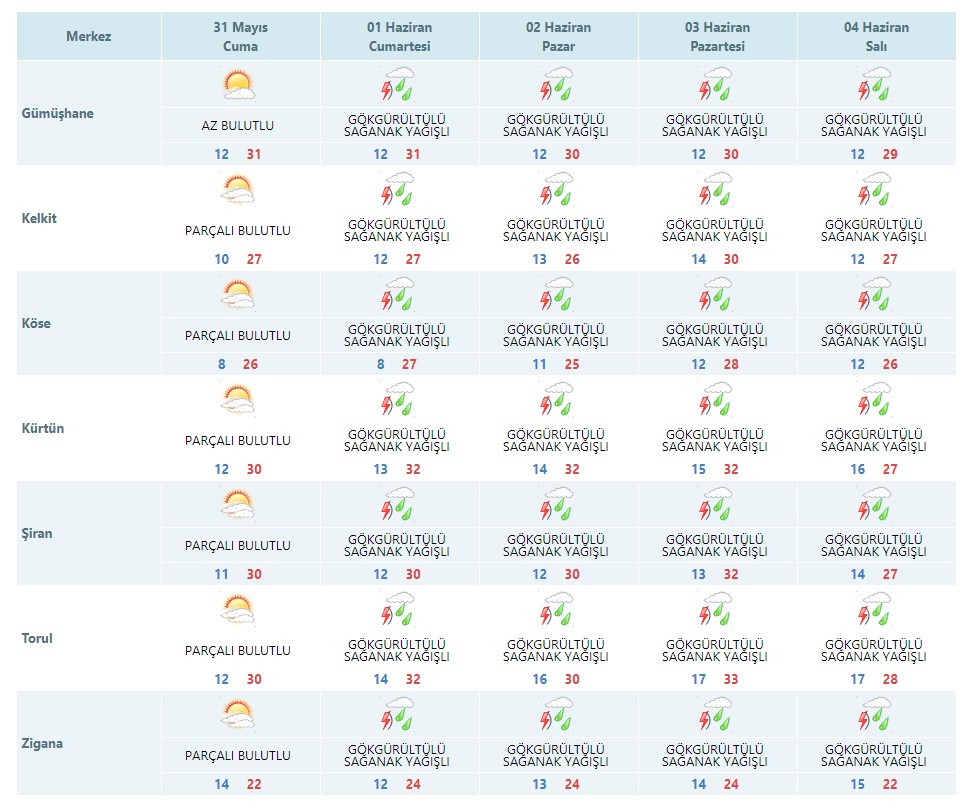Select the 31 Mayıs Cuma column header
Image resolution: width=970 pixels, height=808 pixels.
(238, 37)
